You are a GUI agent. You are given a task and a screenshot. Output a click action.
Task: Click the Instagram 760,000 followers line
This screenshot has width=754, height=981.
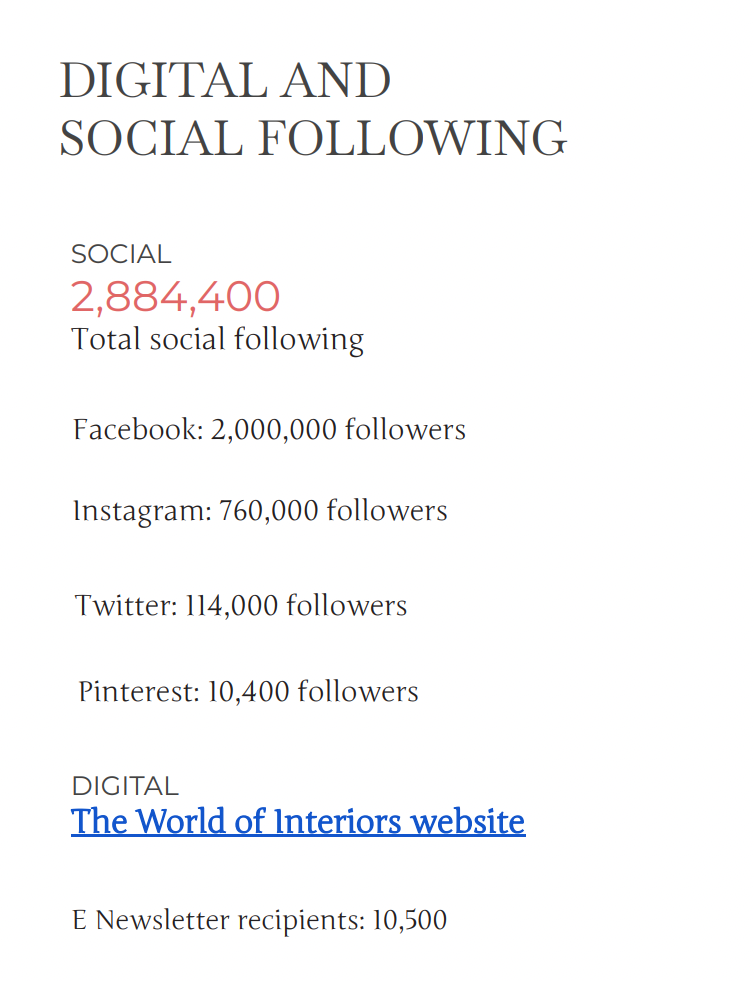click(260, 511)
